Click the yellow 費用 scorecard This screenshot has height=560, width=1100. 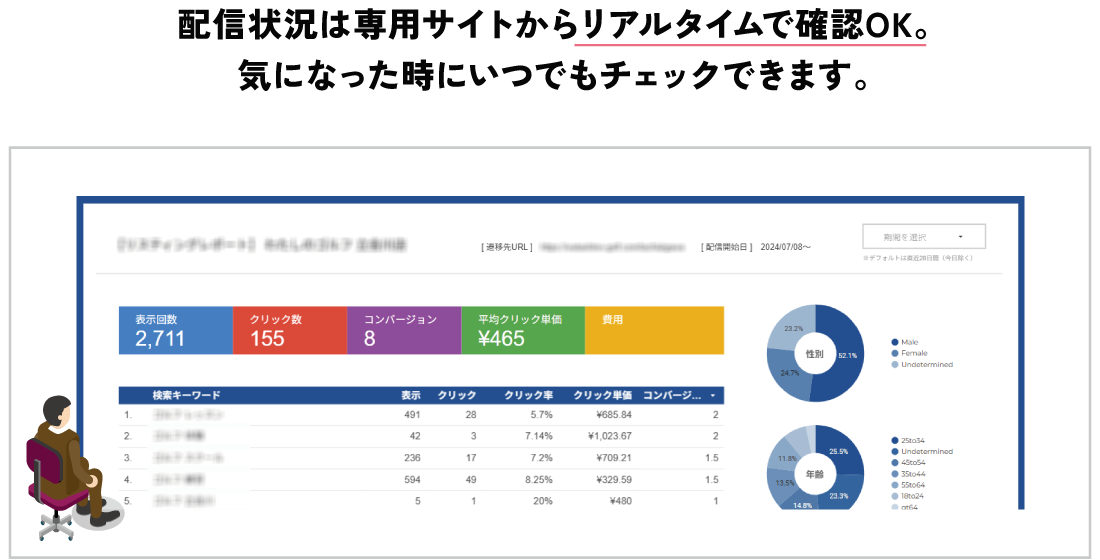pos(653,330)
